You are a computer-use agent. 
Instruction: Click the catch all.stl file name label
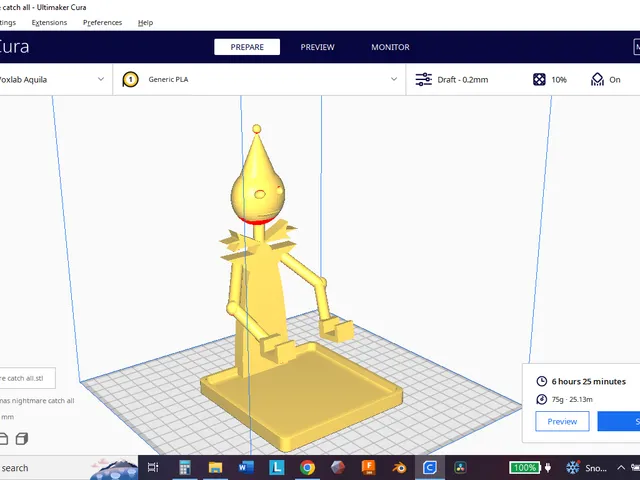click(27, 378)
